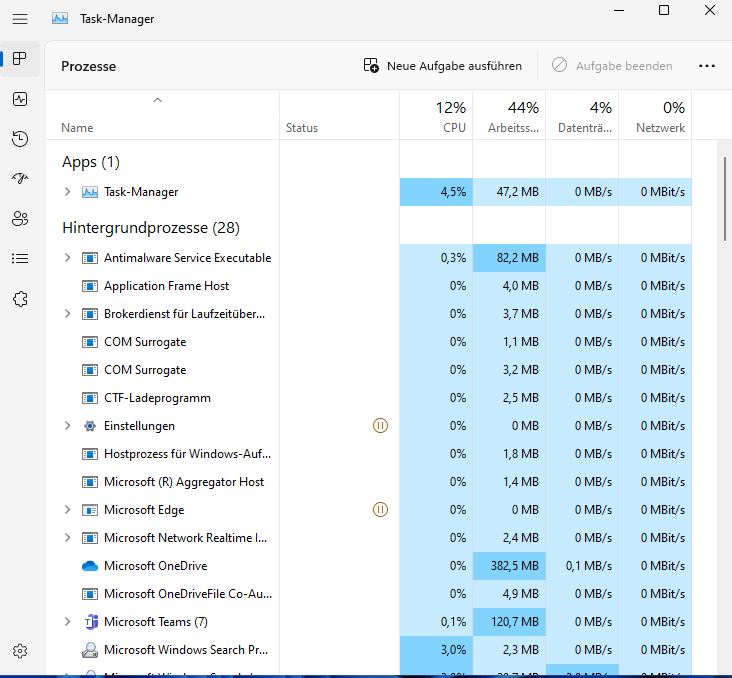Expand the Einstellungen process group
Image resolution: width=732 pixels, height=678 pixels.
click(68, 426)
